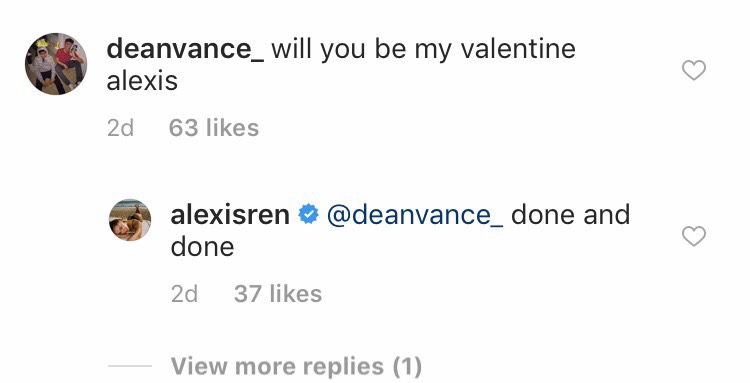Screen dimensions: 750x383
Task: Like the deanvance_ valentine comment with heart
Action: coord(694,70)
